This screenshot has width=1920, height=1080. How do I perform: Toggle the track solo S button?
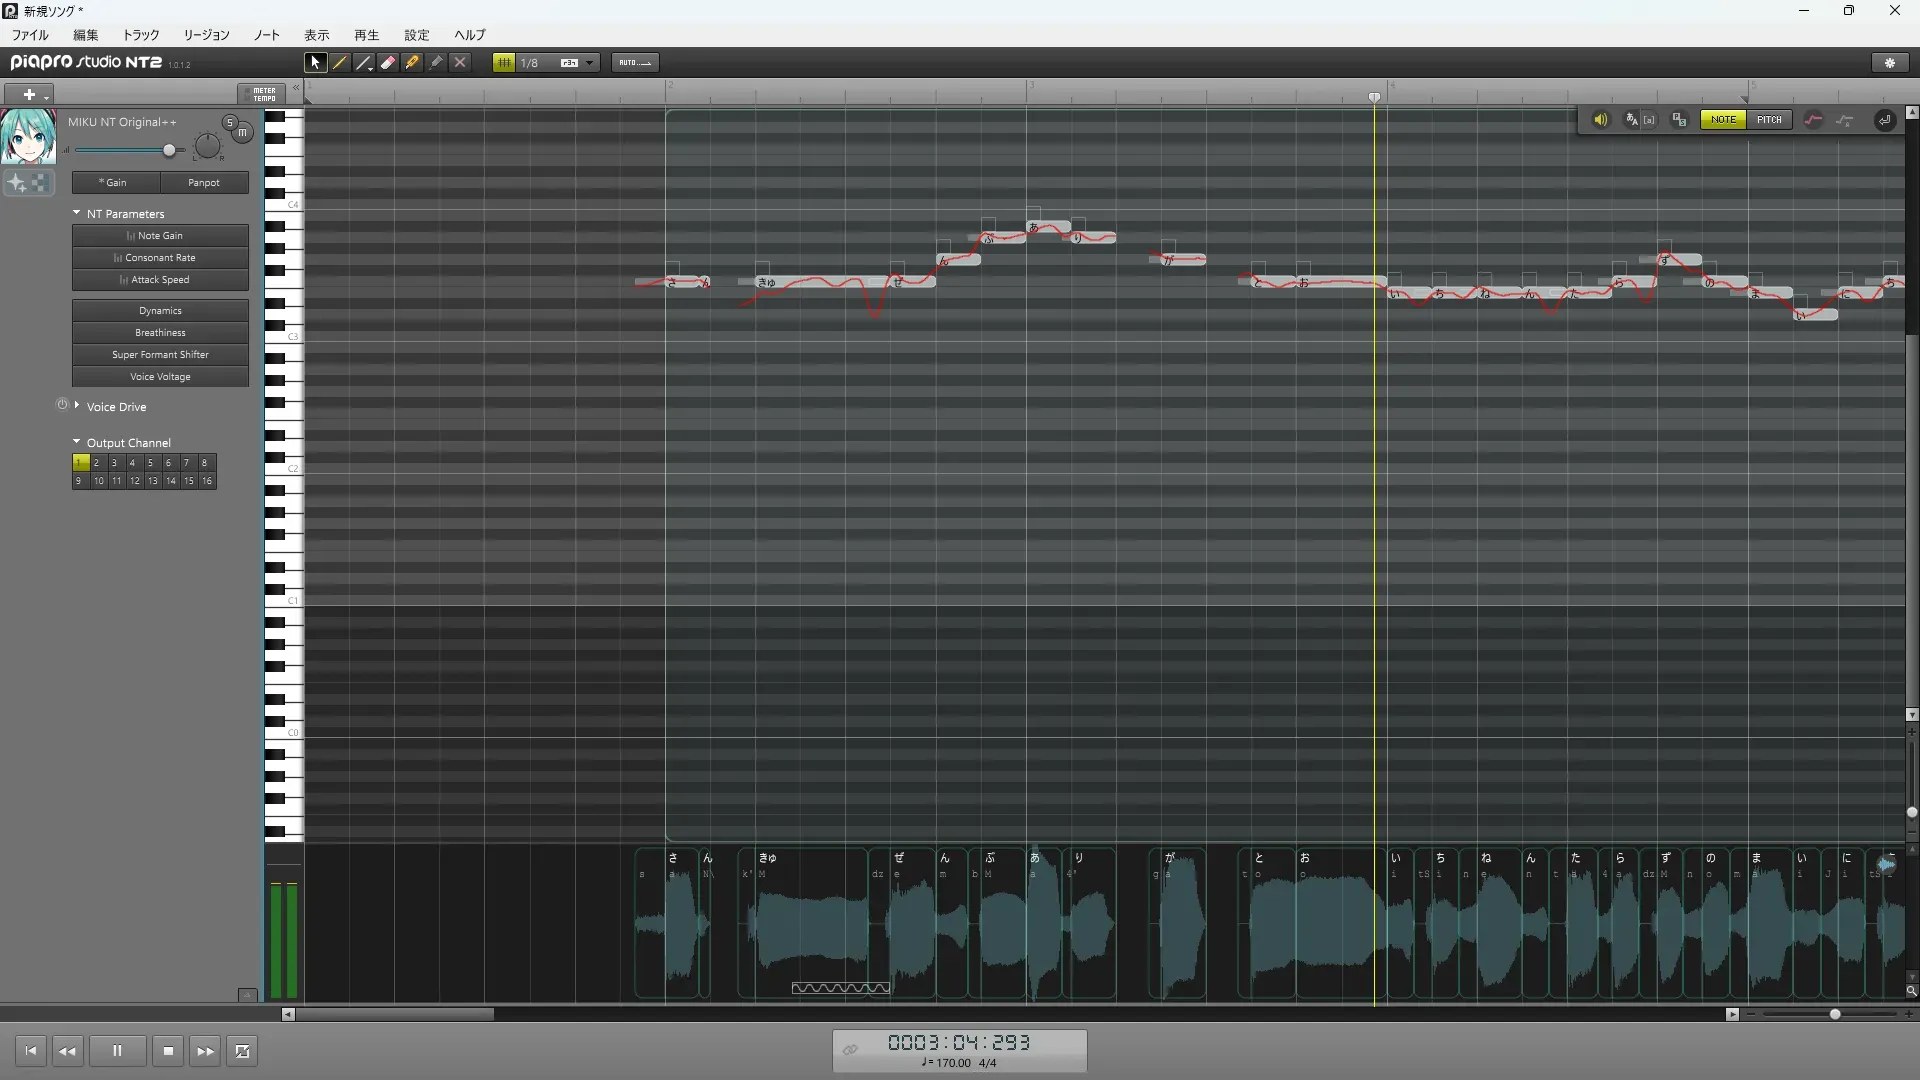229,122
